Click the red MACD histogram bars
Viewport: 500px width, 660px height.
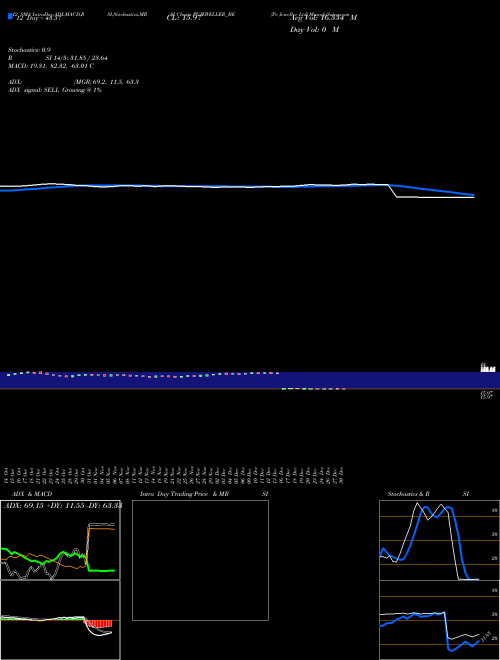pos(98,624)
